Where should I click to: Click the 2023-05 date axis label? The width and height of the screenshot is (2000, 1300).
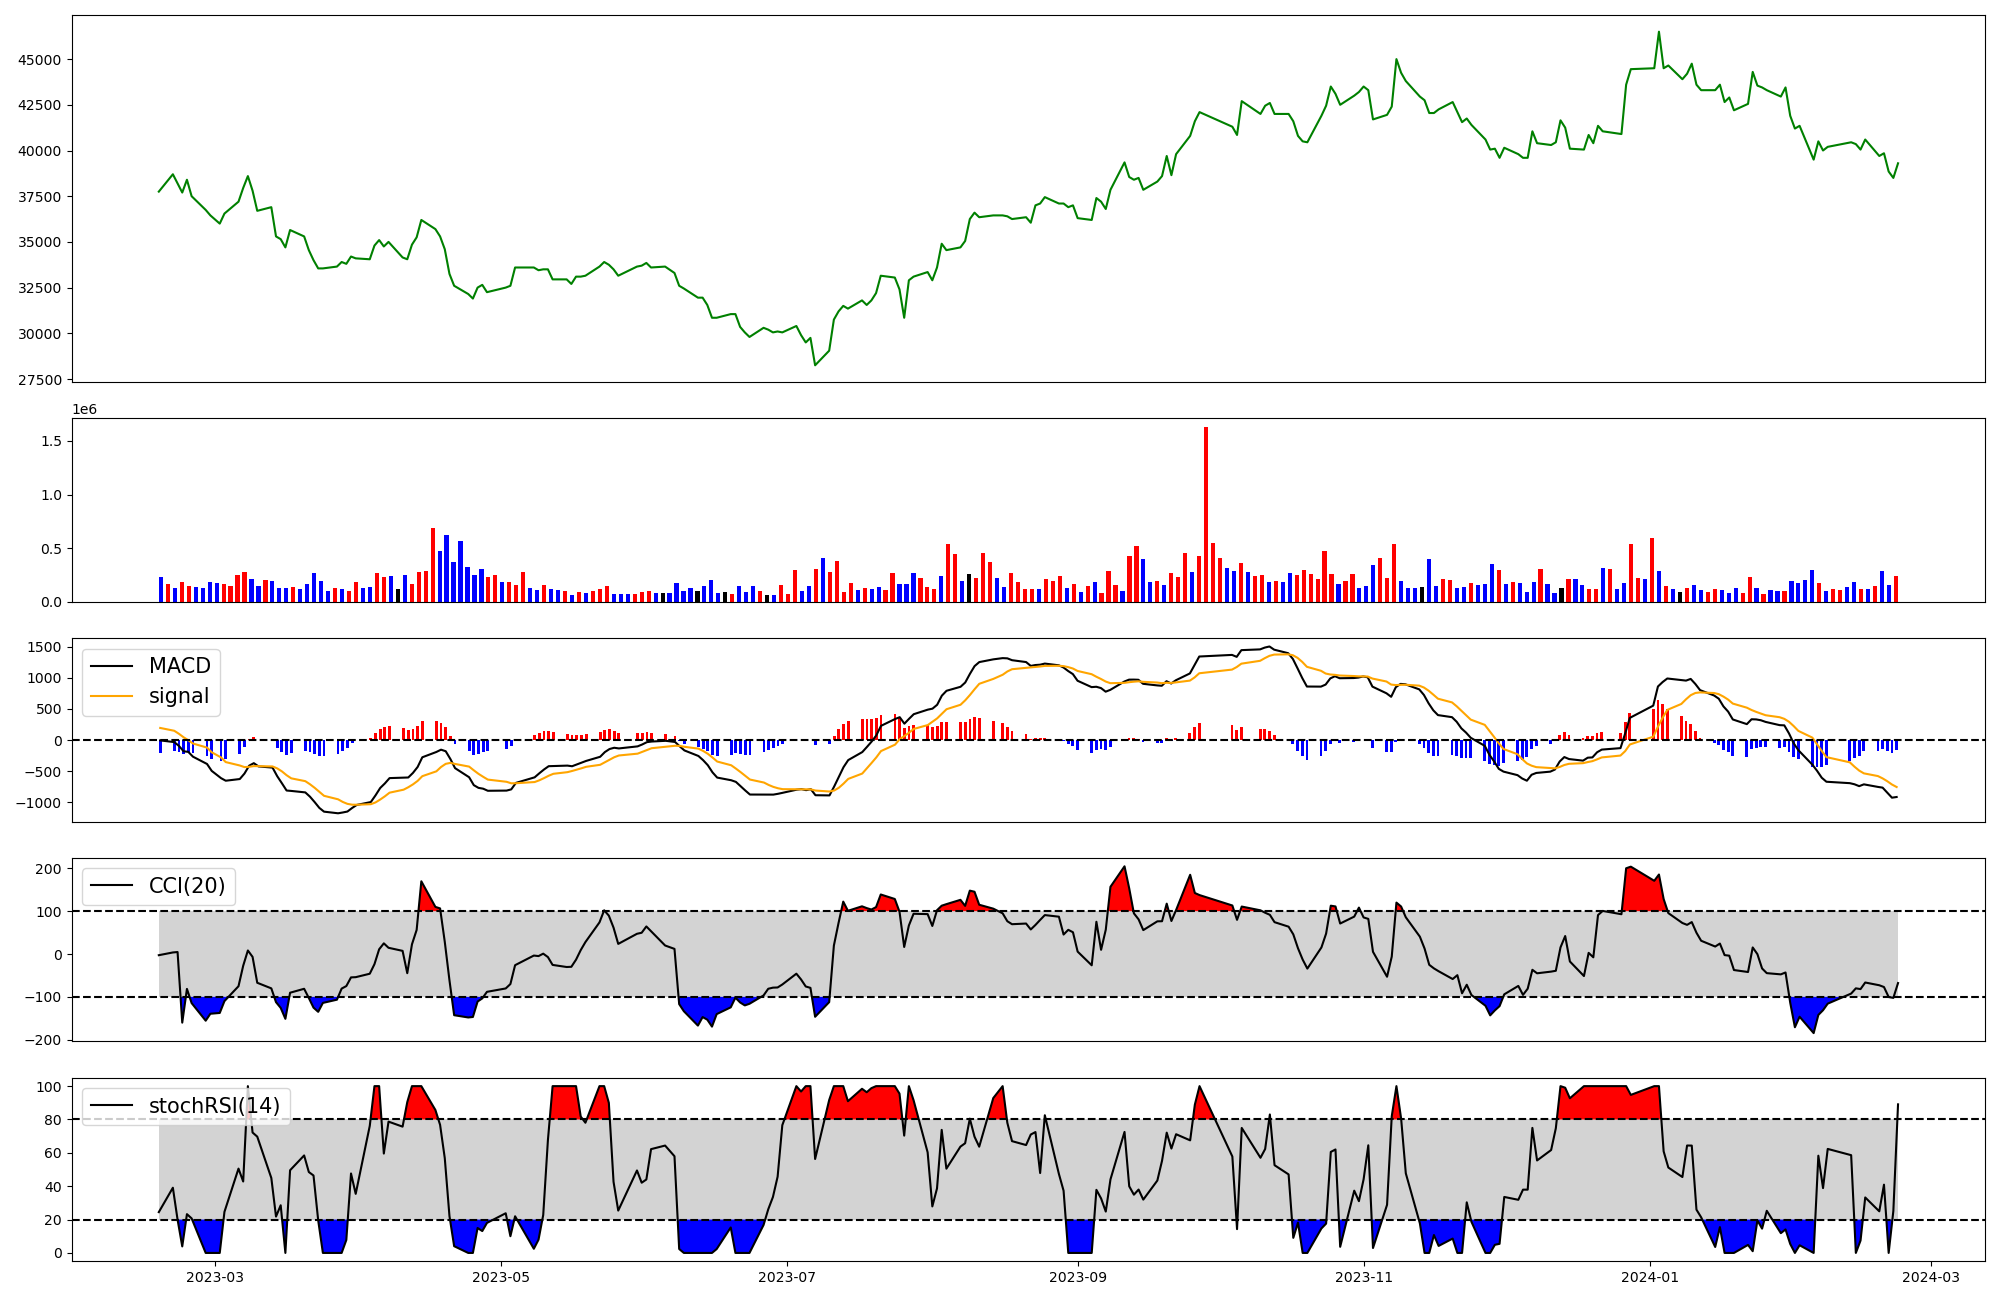point(501,1277)
